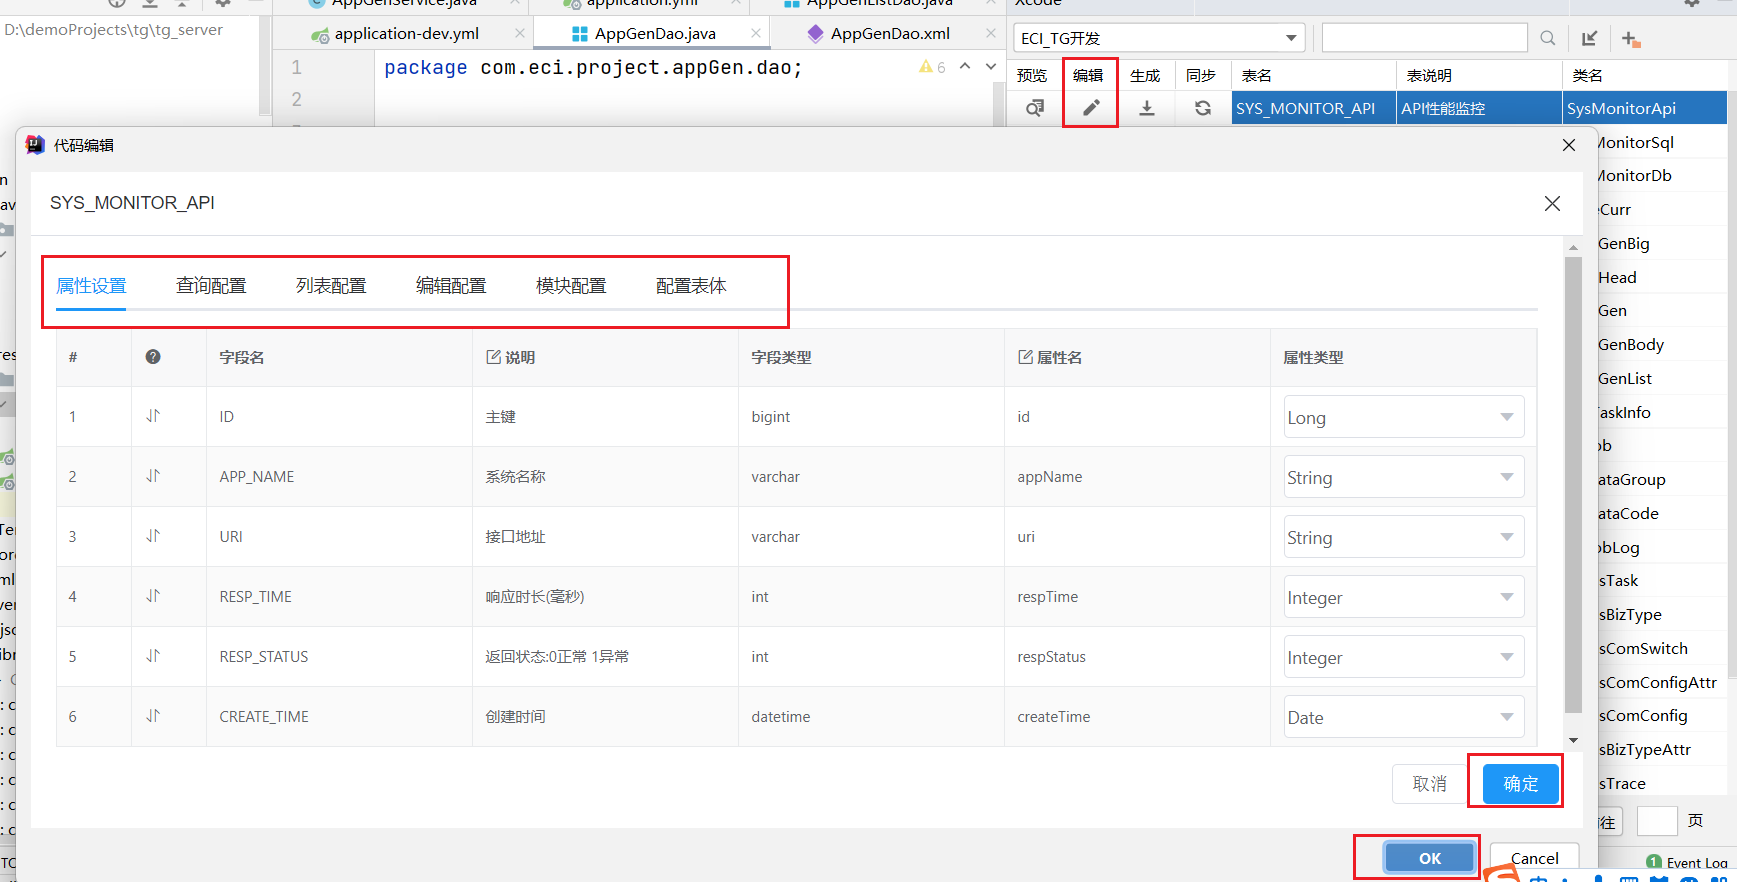Click the sort icon in URI row
The image size is (1737, 882).
153,536
